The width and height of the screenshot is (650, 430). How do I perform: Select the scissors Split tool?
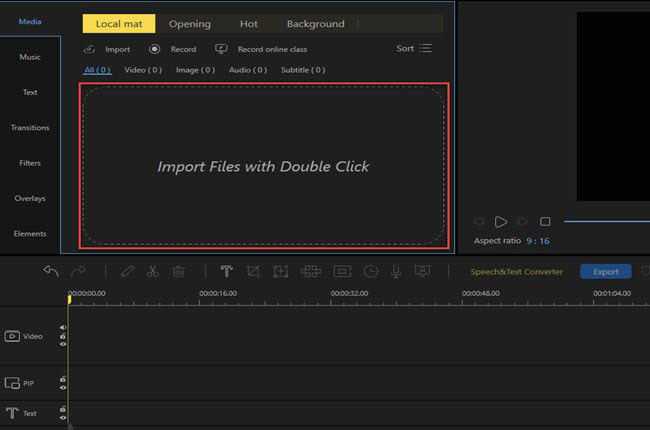coord(152,271)
